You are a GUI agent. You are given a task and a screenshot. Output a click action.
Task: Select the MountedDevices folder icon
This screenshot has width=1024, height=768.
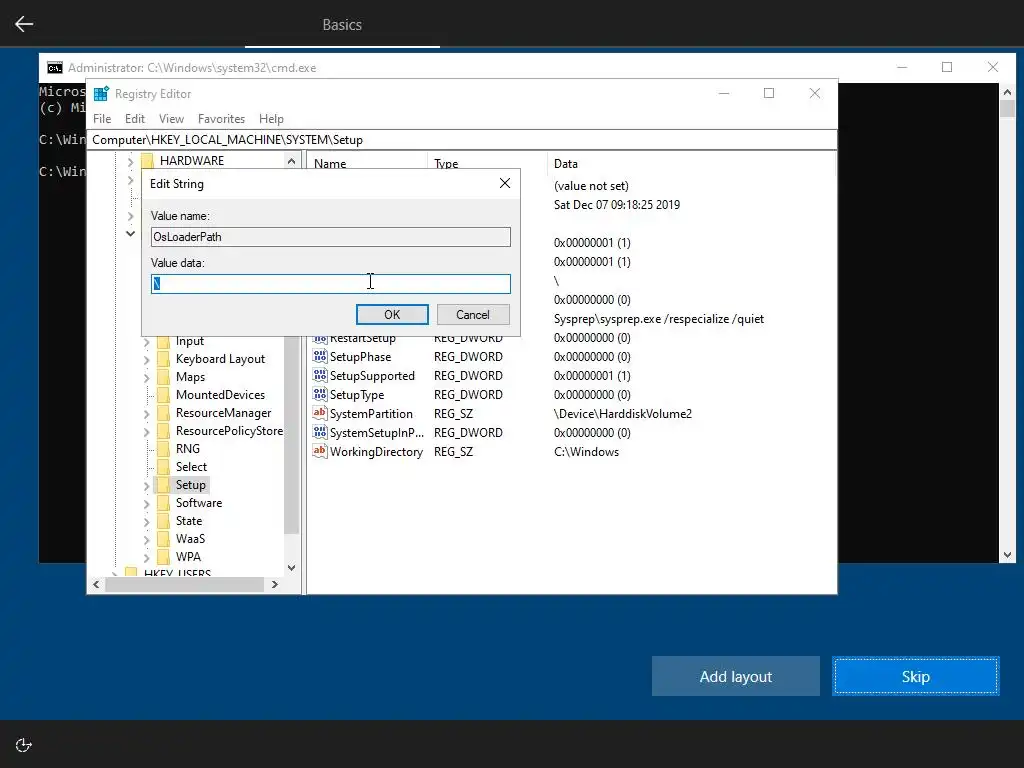163,395
